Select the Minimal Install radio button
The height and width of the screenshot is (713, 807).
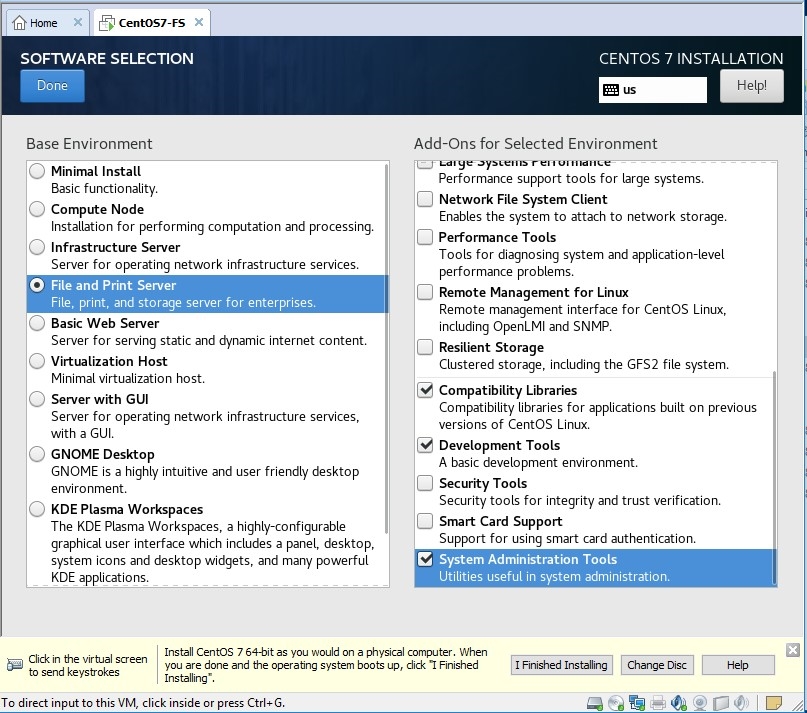click(x=37, y=171)
